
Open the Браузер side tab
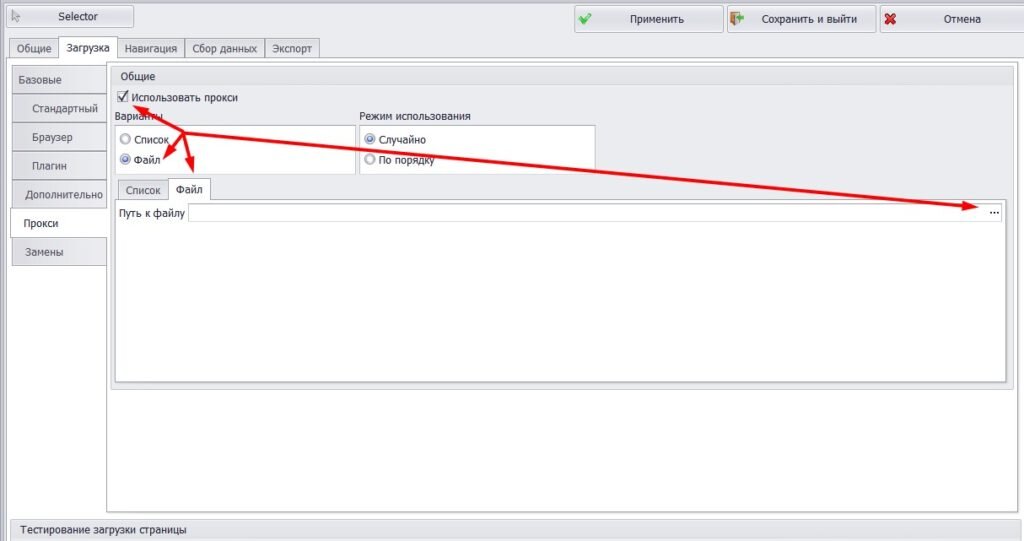pos(59,137)
